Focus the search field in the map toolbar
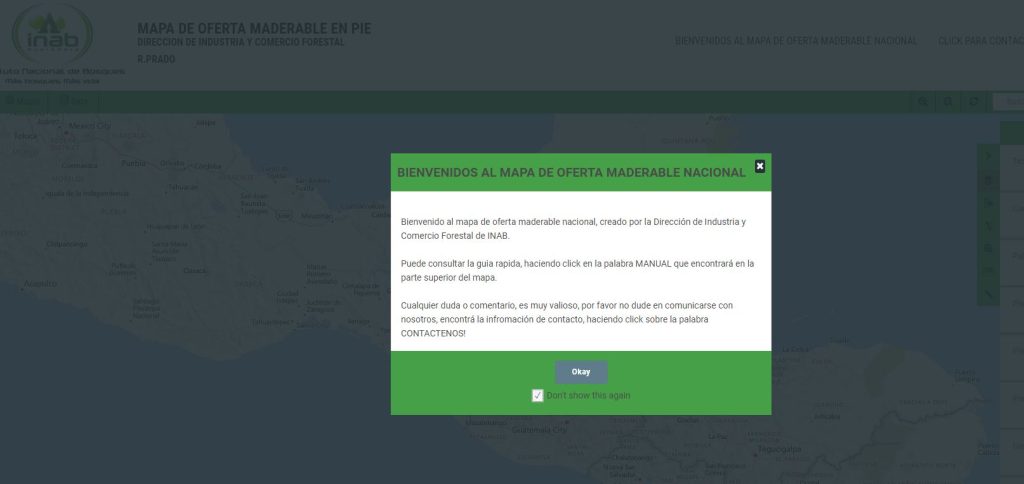Image resolution: width=1024 pixels, height=484 pixels. [x=1008, y=102]
